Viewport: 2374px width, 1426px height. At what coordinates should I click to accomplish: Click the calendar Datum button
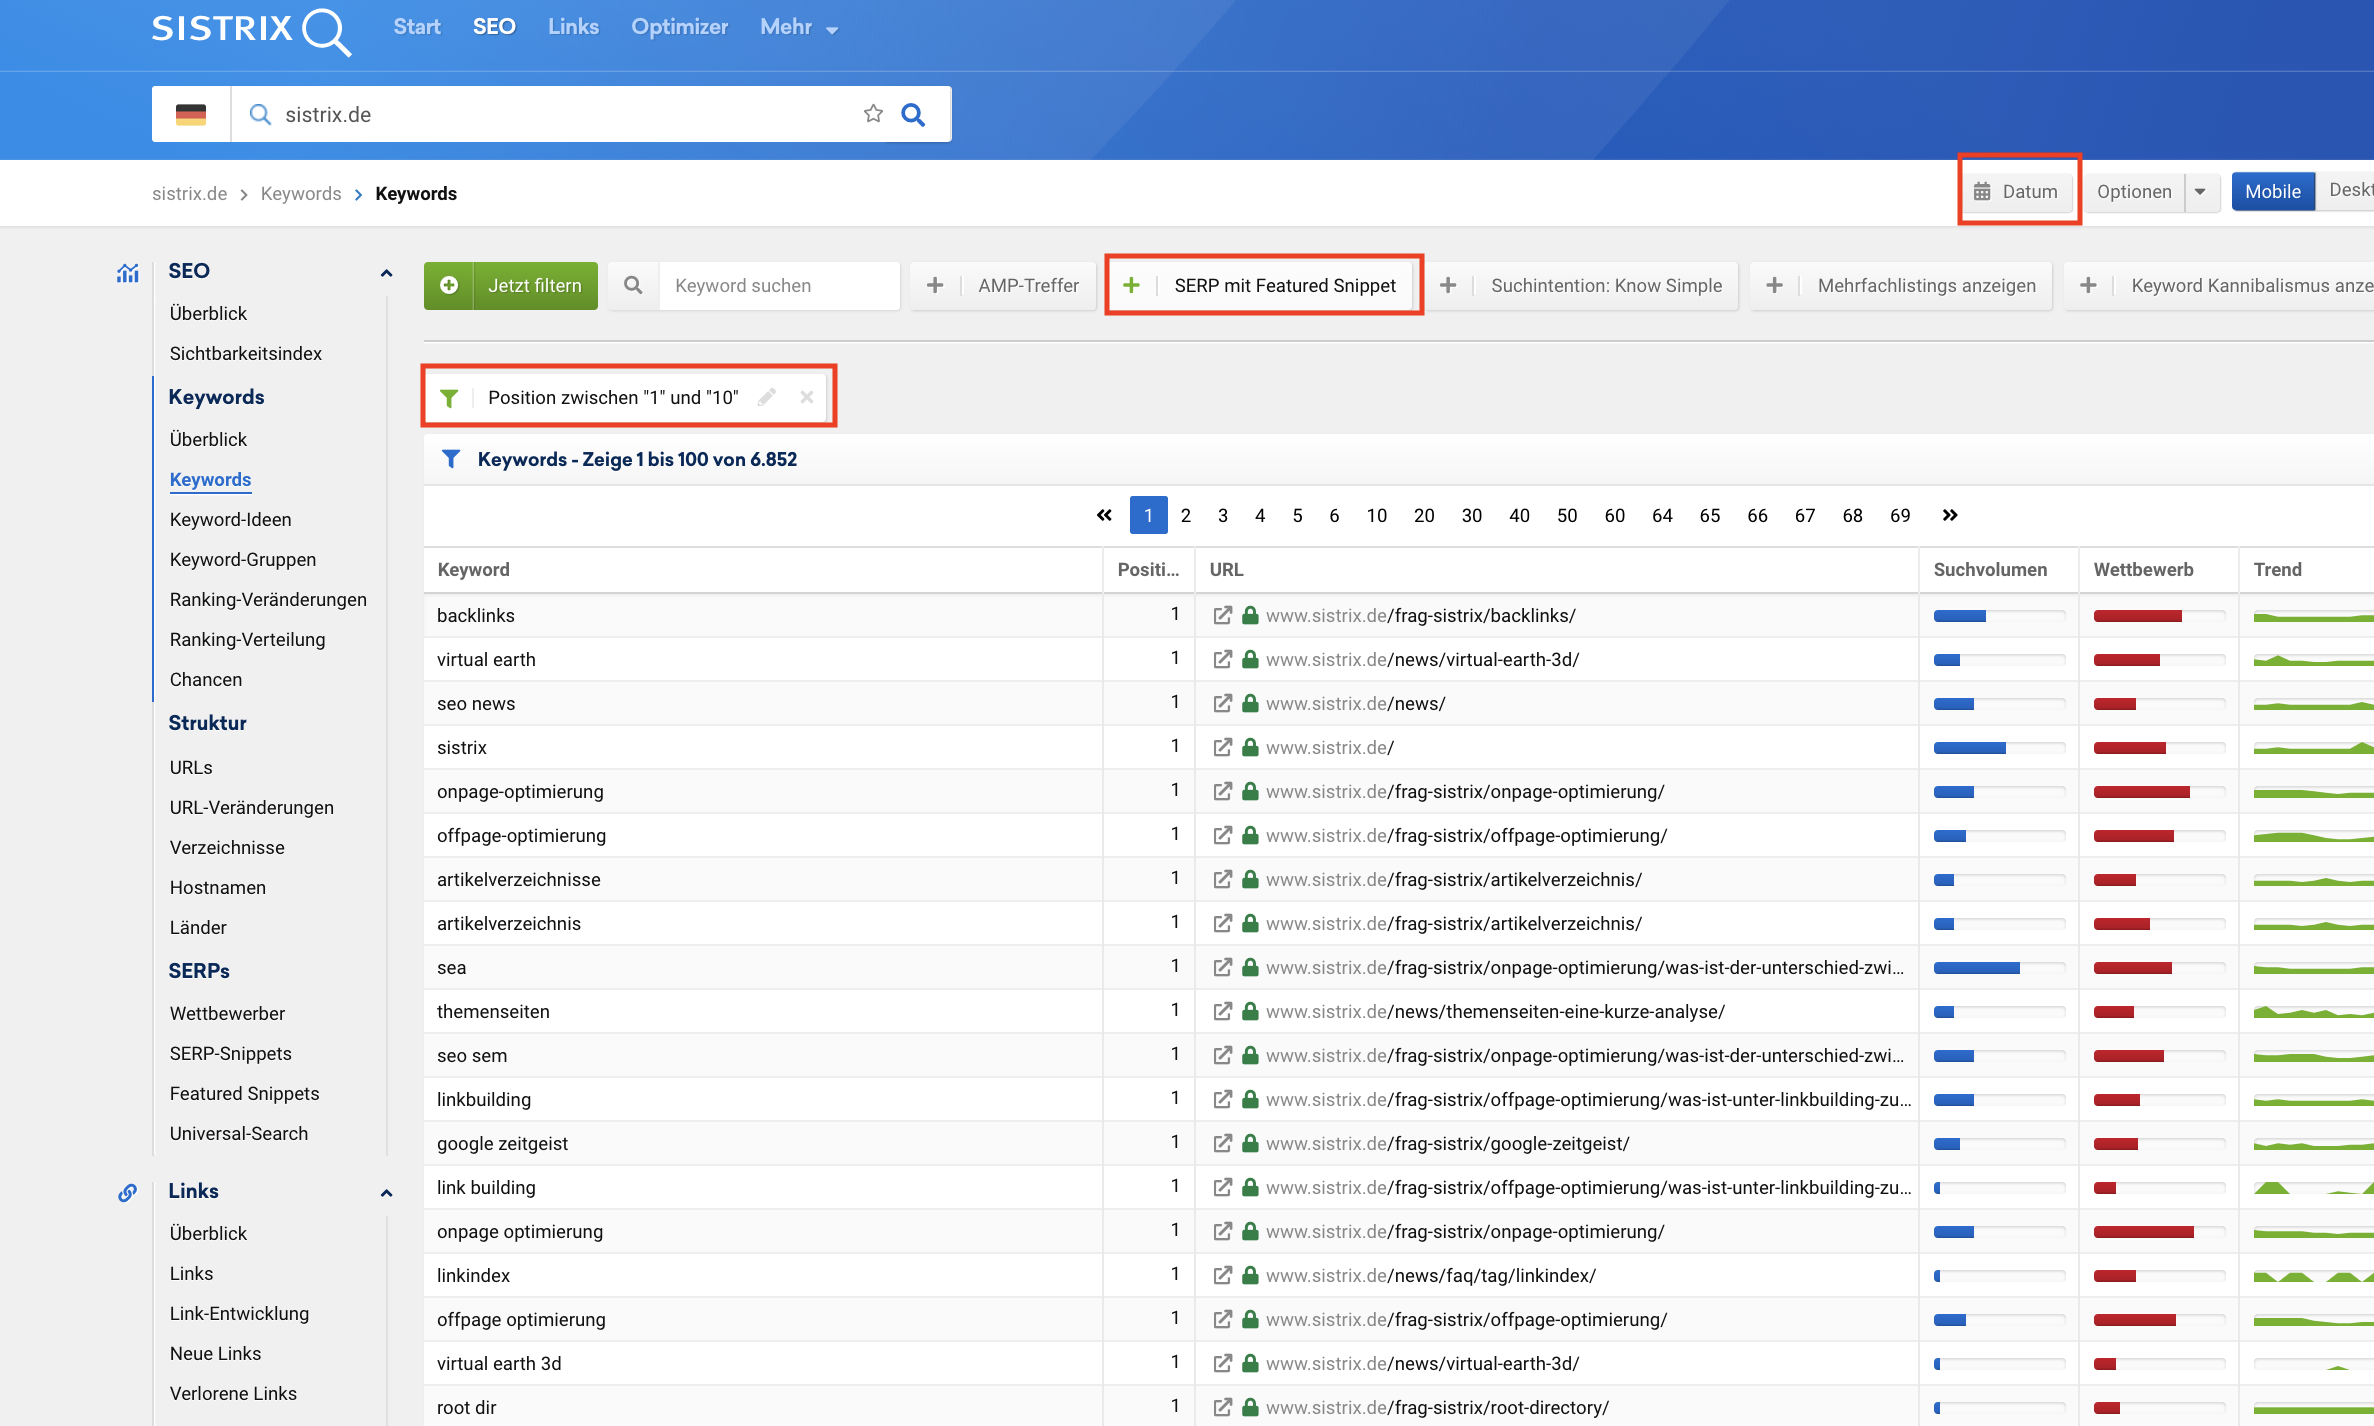[x=2016, y=191]
